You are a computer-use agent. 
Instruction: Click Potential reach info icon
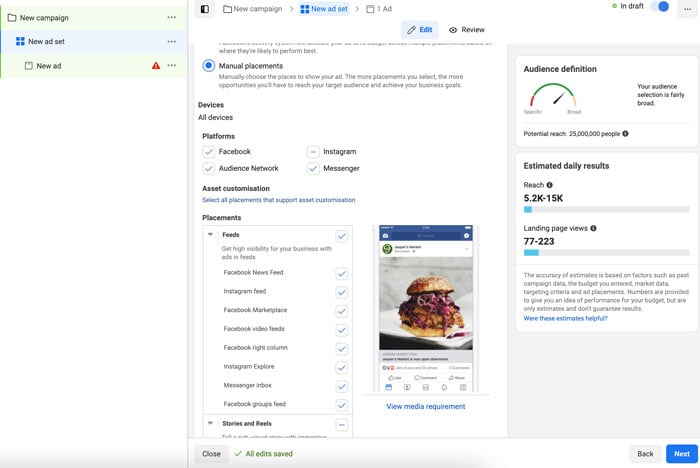625,134
